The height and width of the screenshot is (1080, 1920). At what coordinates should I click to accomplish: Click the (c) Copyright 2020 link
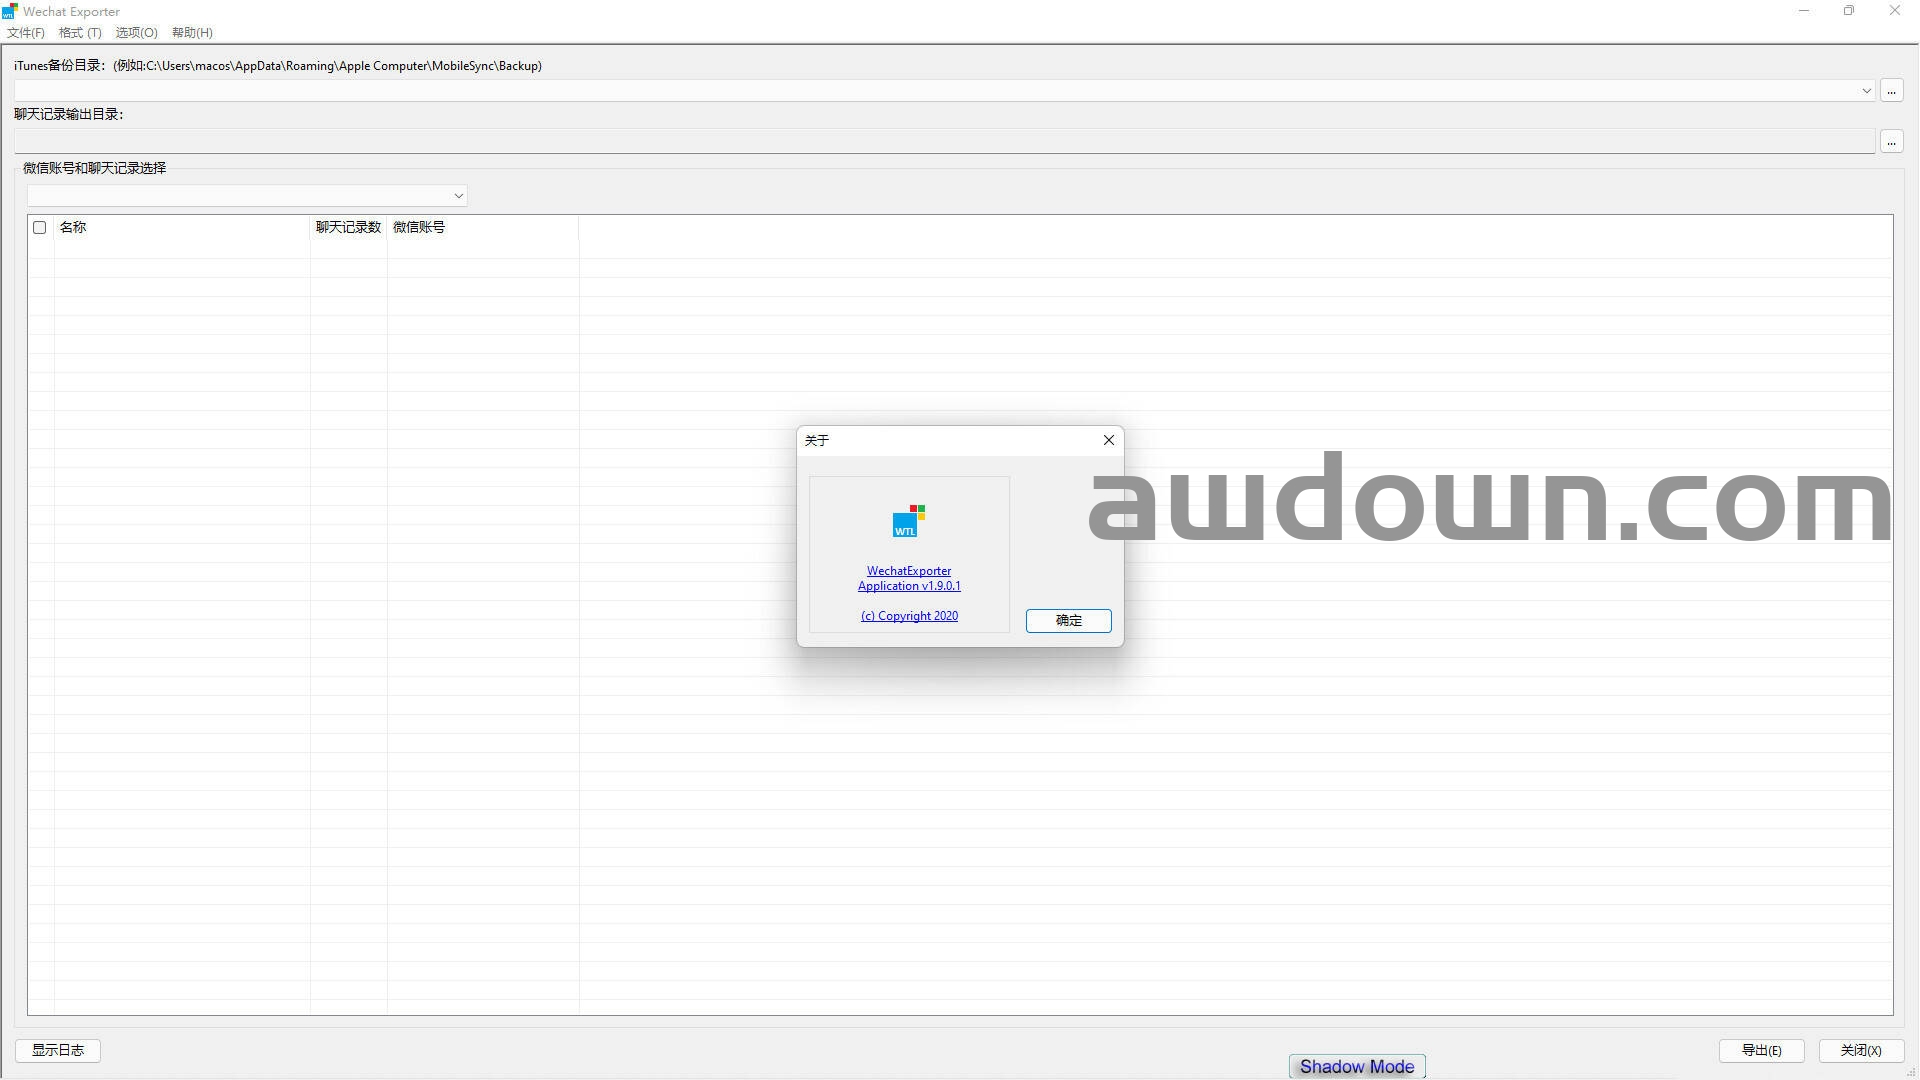[x=908, y=616]
